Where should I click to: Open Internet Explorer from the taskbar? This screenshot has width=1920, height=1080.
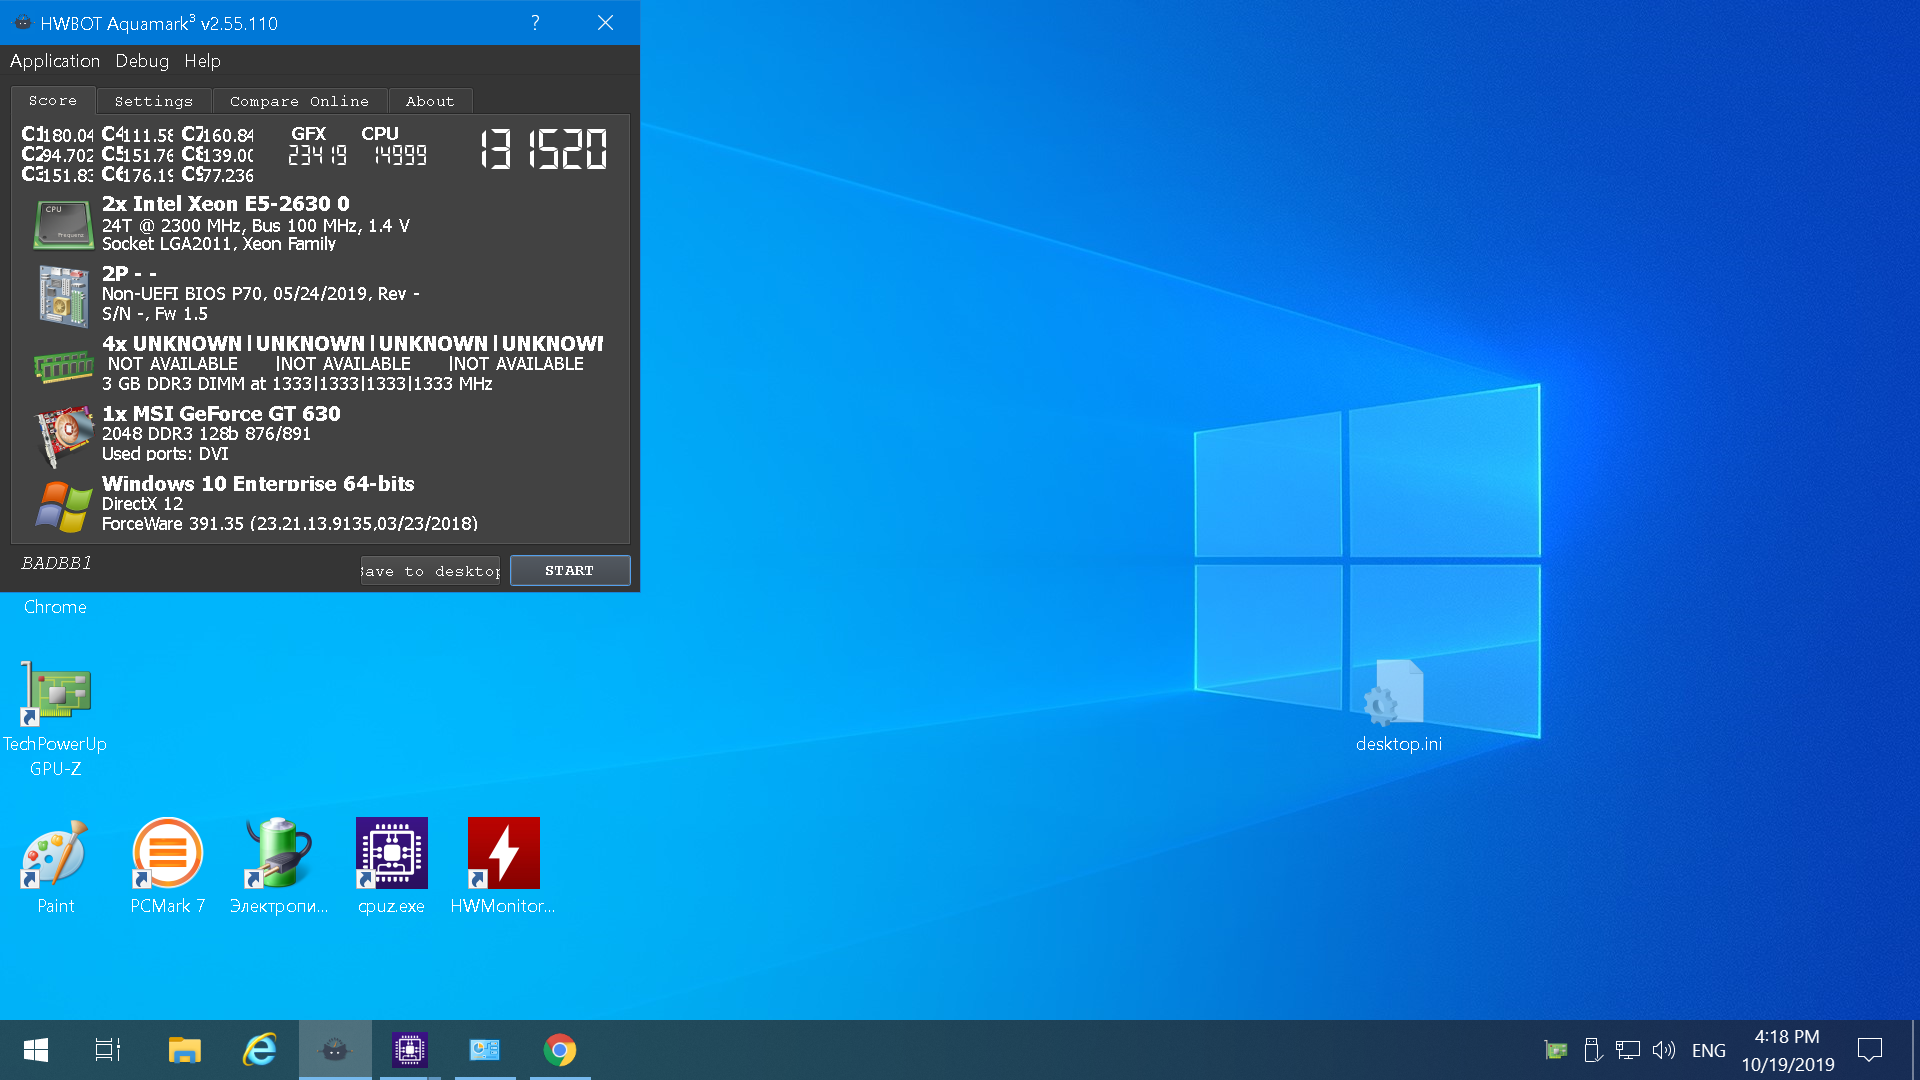coord(260,1050)
